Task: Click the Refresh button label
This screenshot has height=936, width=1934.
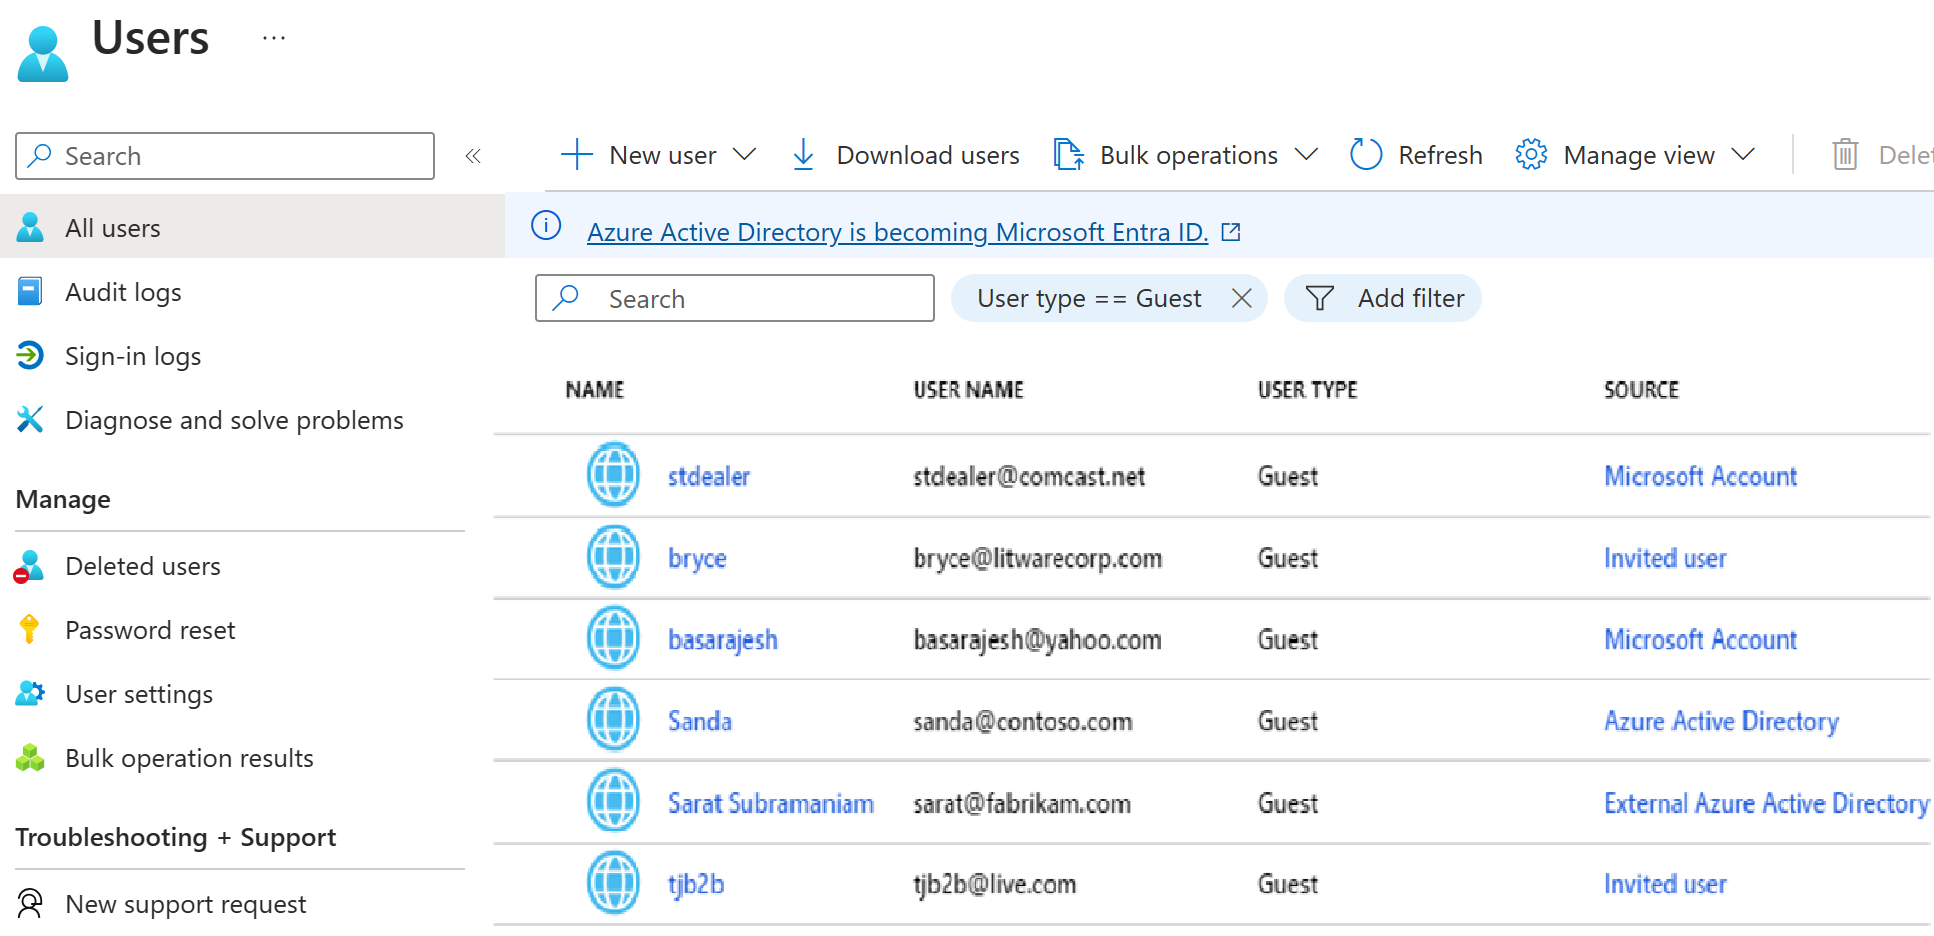Action: pyautogui.click(x=1440, y=155)
